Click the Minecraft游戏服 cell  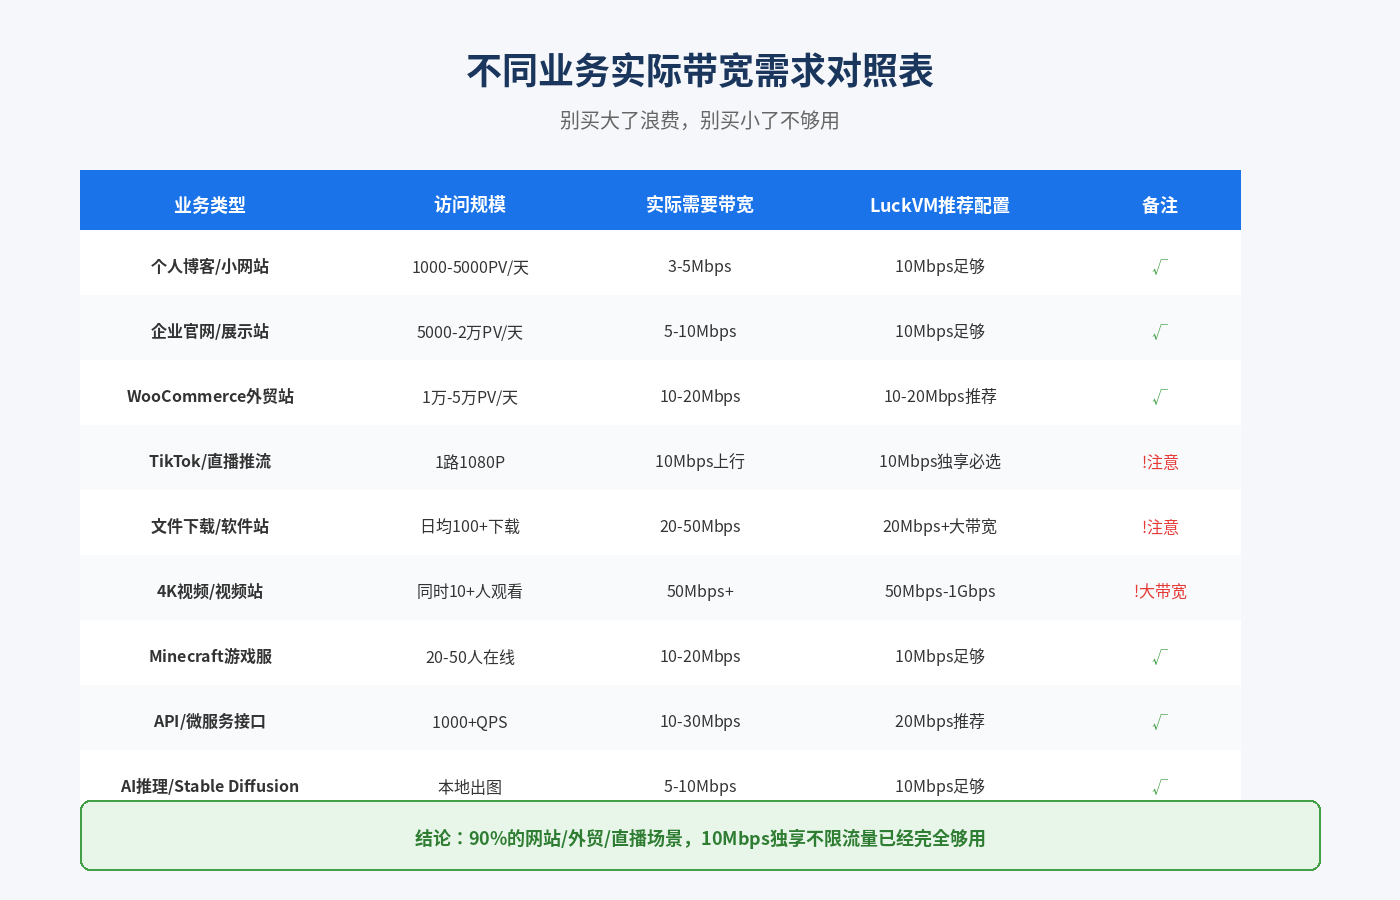click(x=210, y=656)
